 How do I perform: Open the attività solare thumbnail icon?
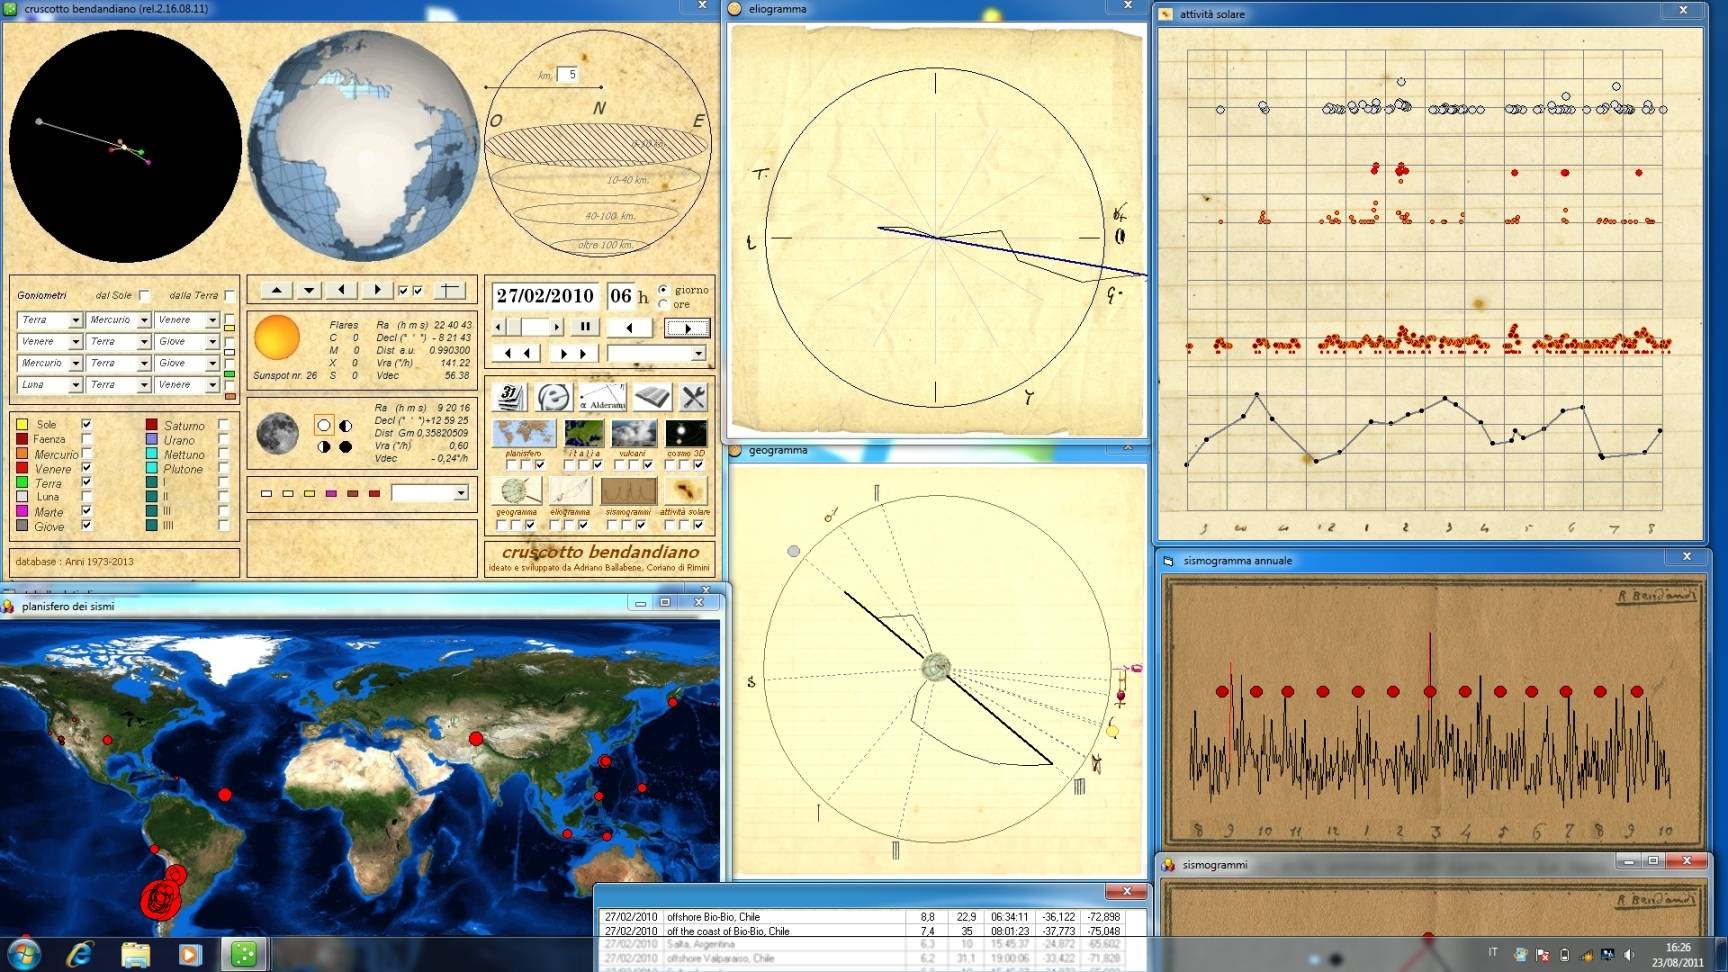pos(686,491)
